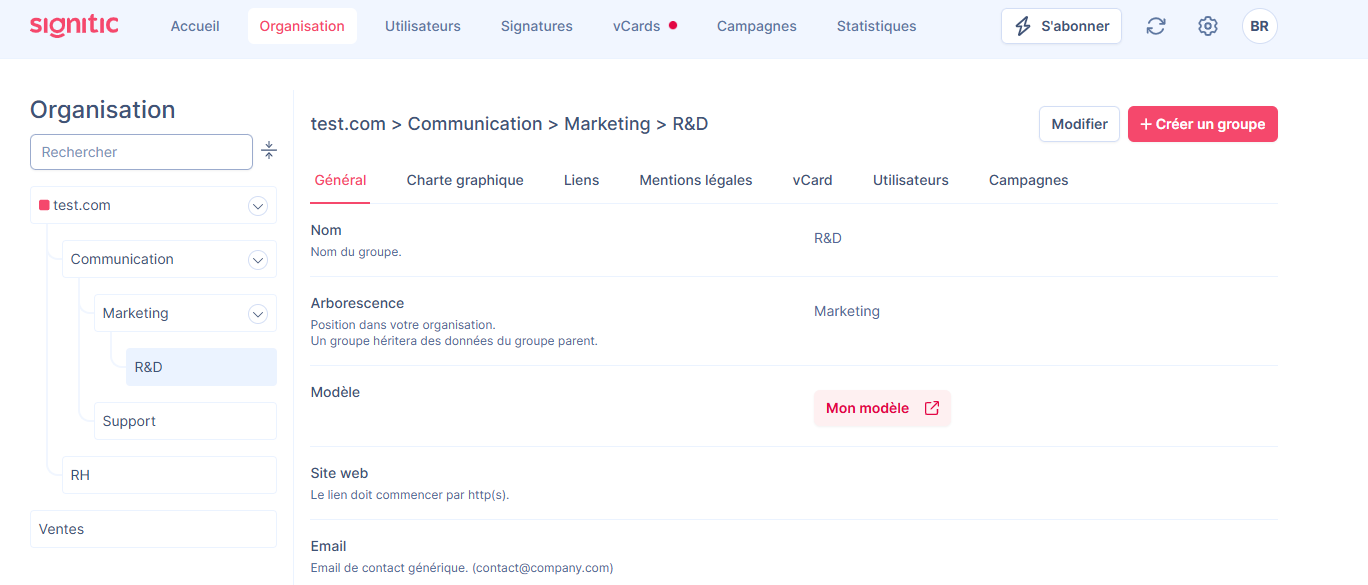1368x585 pixels.
Task: Select the Ventes group in tree
Action: point(153,529)
